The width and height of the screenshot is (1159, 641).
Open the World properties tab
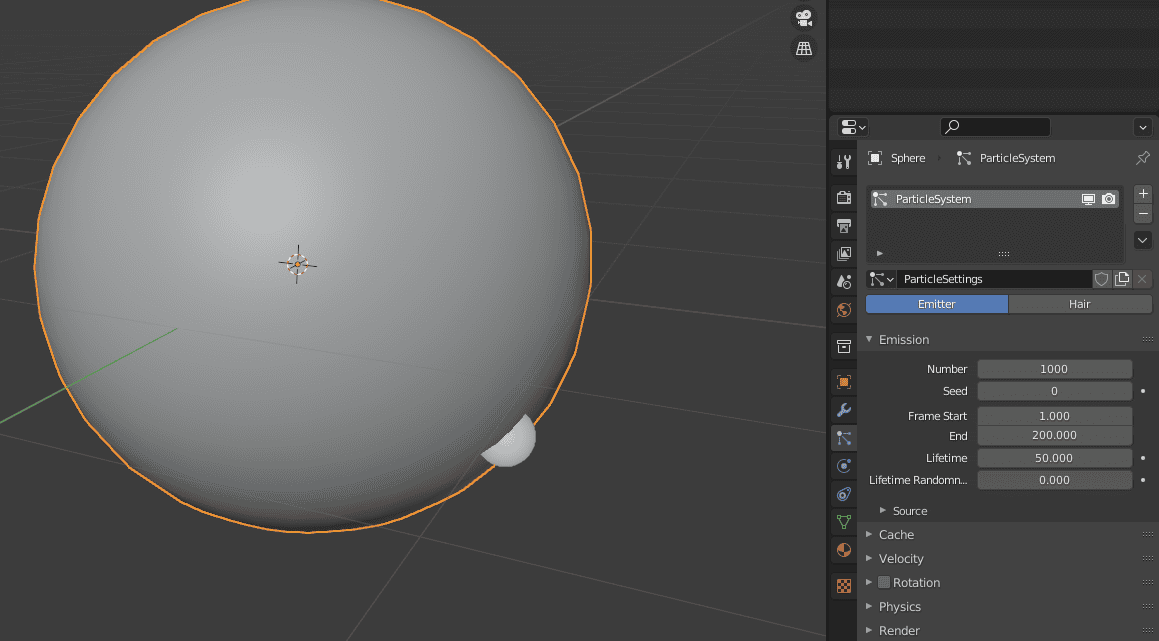tap(843, 310)
